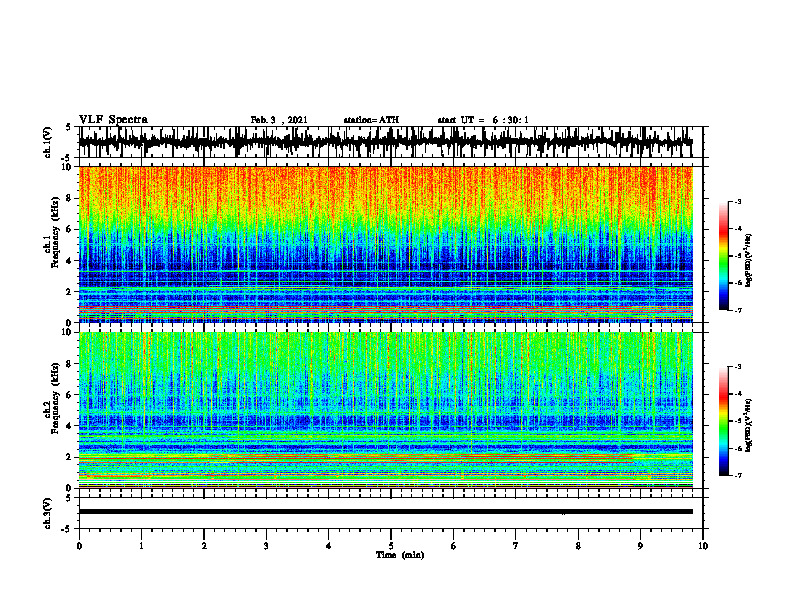The image size is (792, 612).
Task: Click the 'Time (min)' axis label
Action: pyautogui.click(x=400, y=555)
